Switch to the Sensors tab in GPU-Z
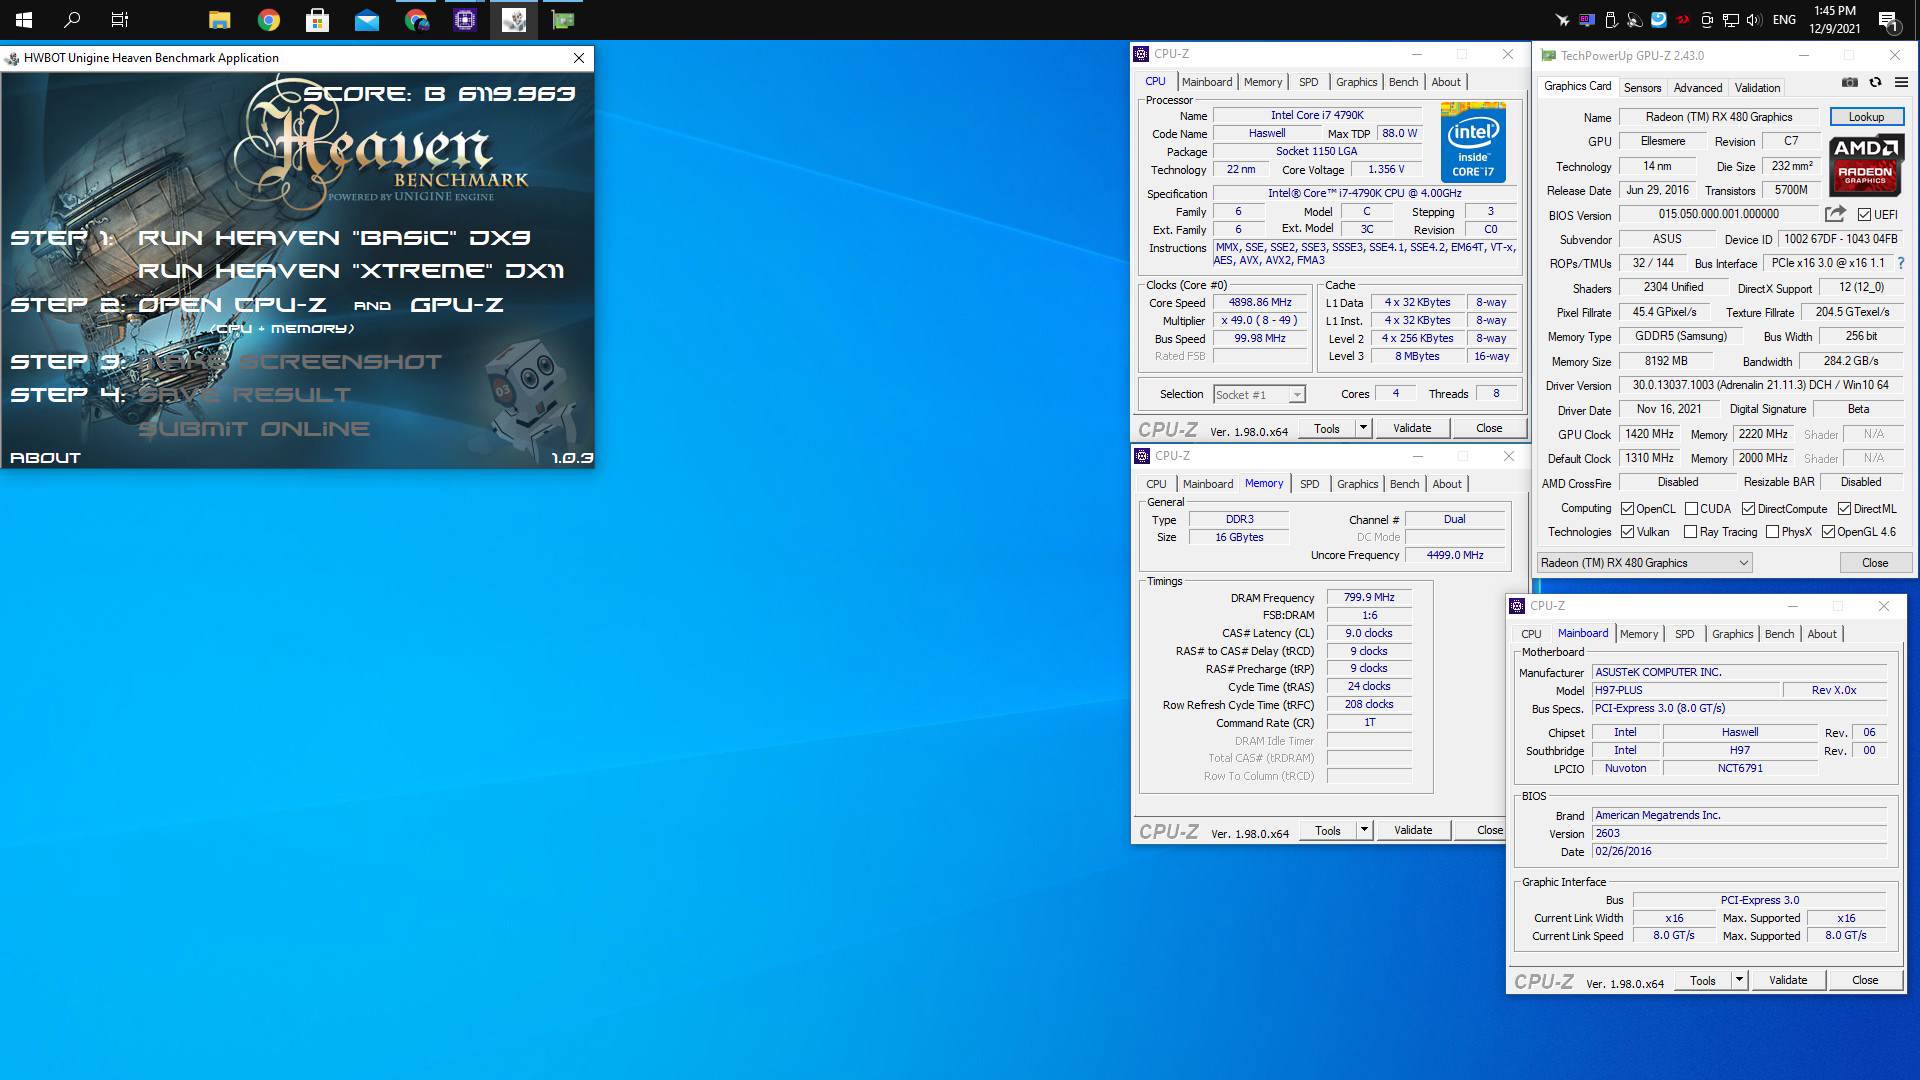 (1642, 88)
